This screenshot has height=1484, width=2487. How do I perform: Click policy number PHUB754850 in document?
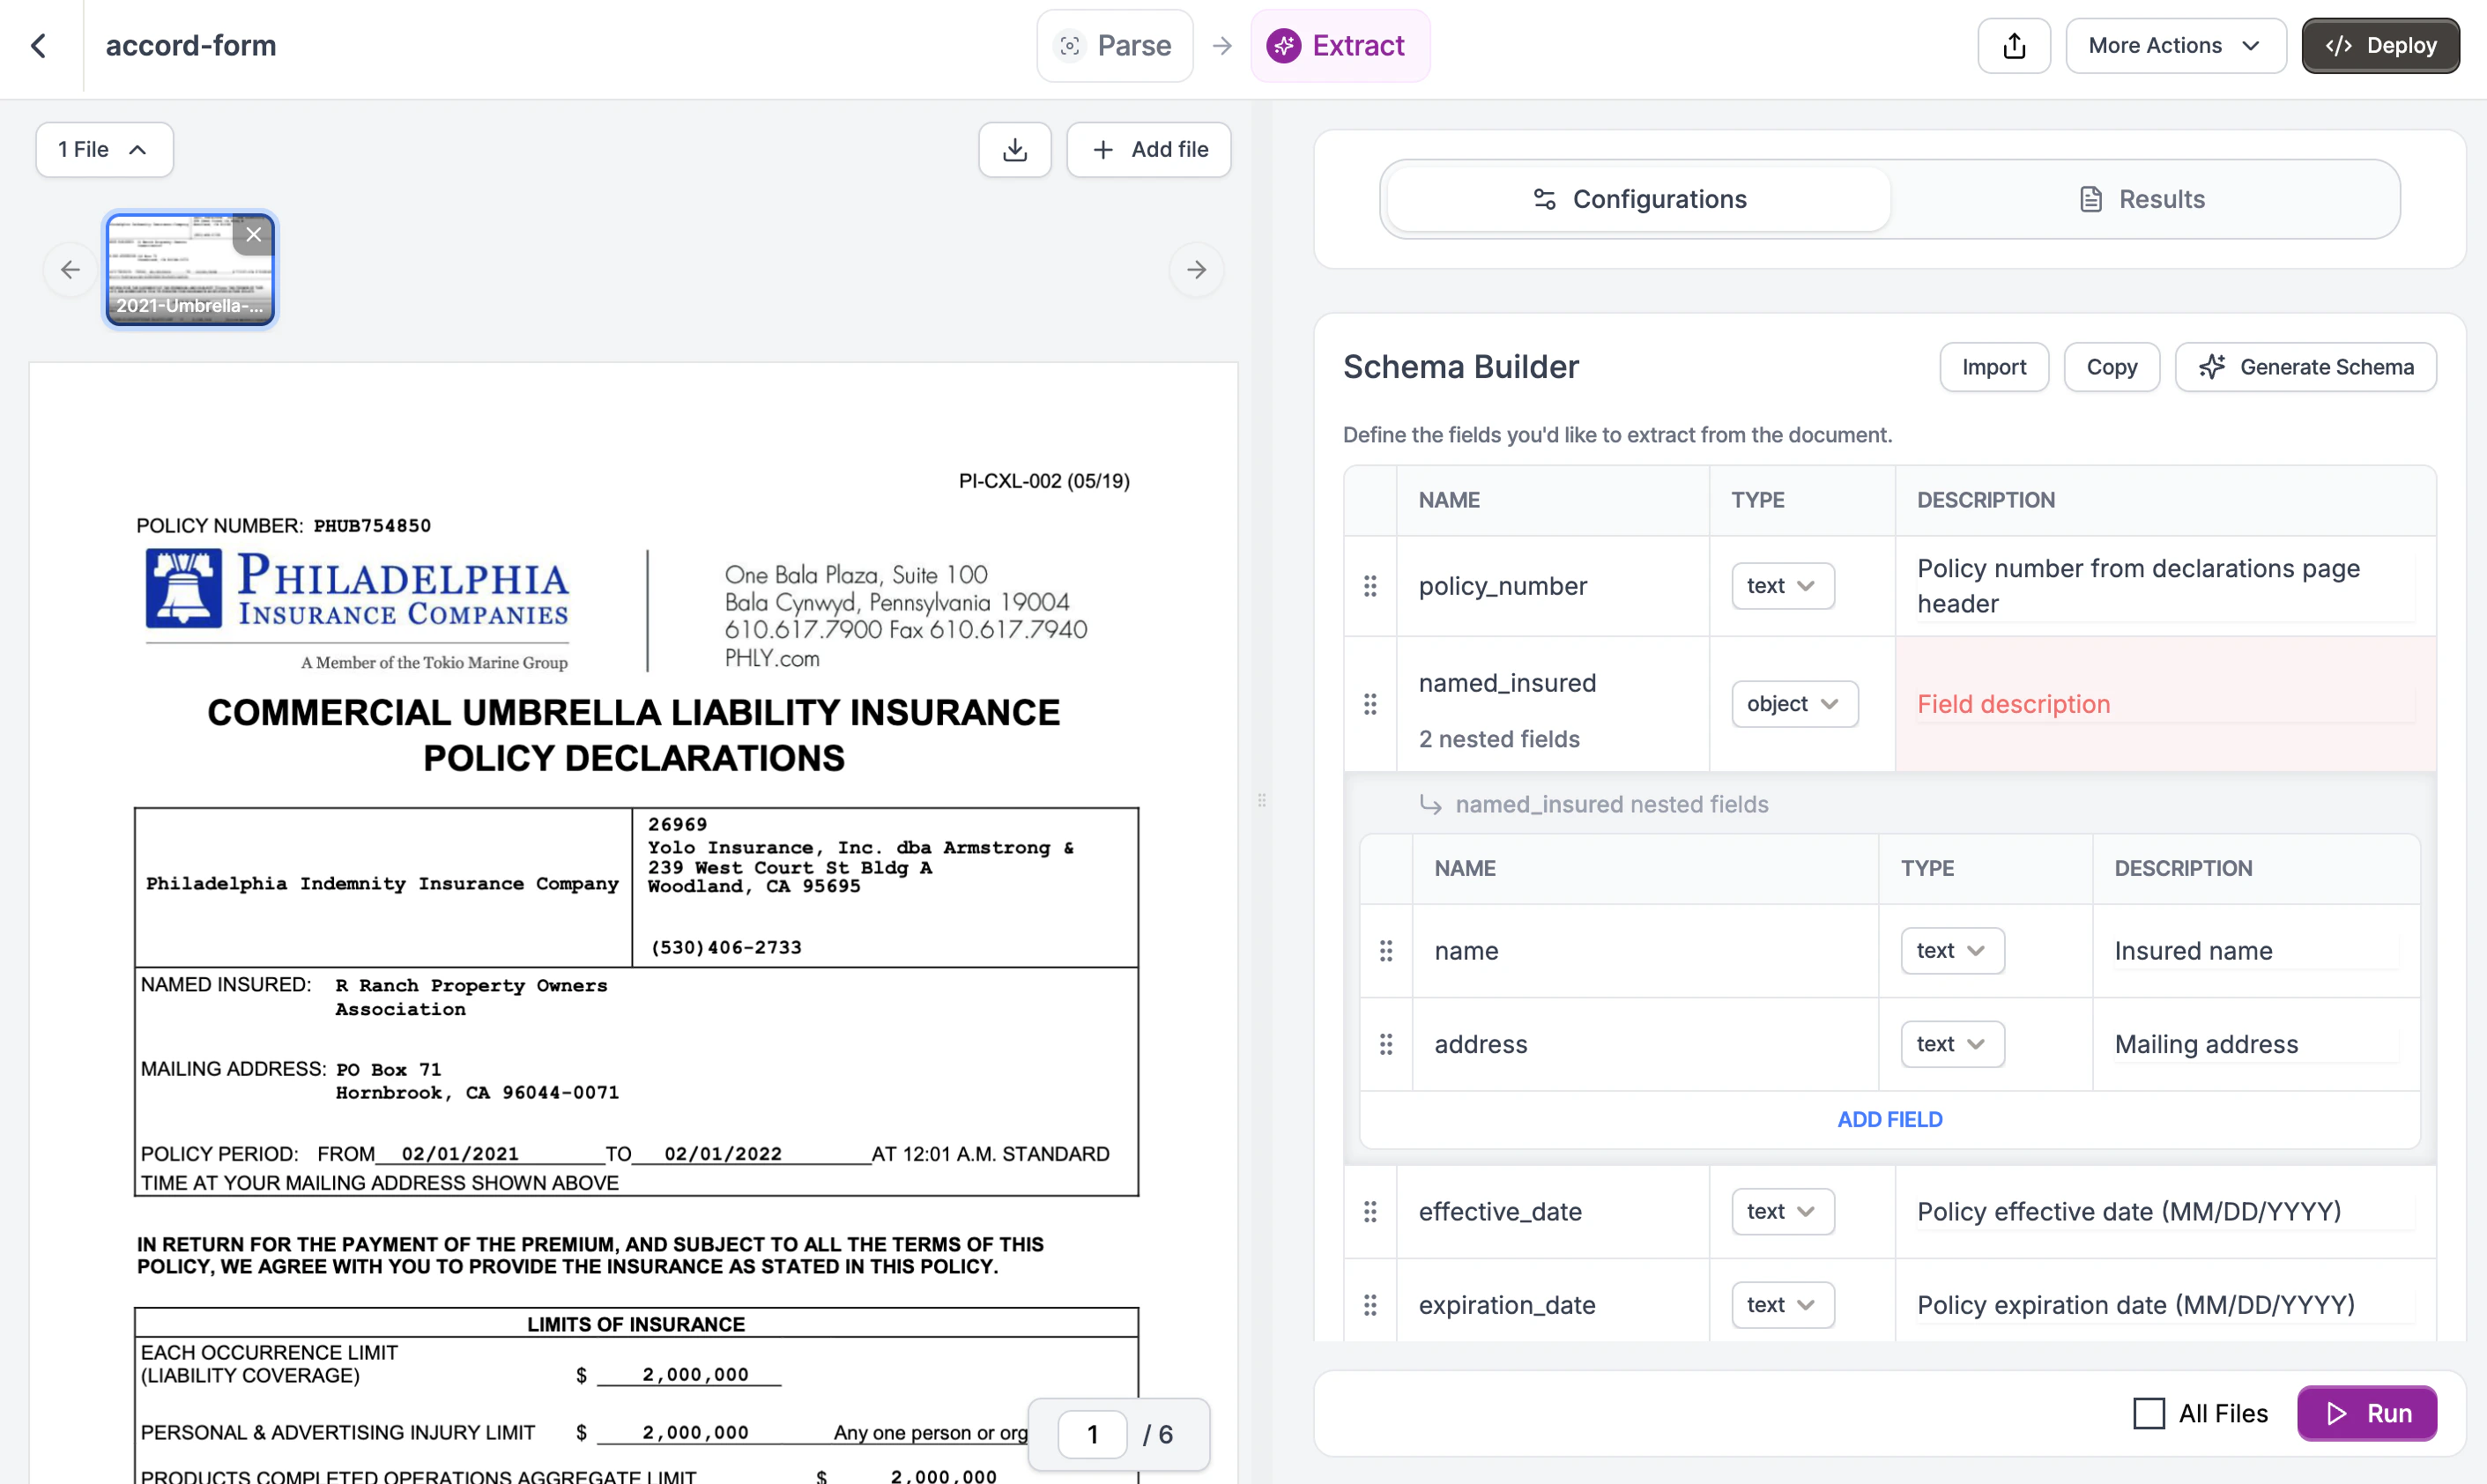(372, 525)
